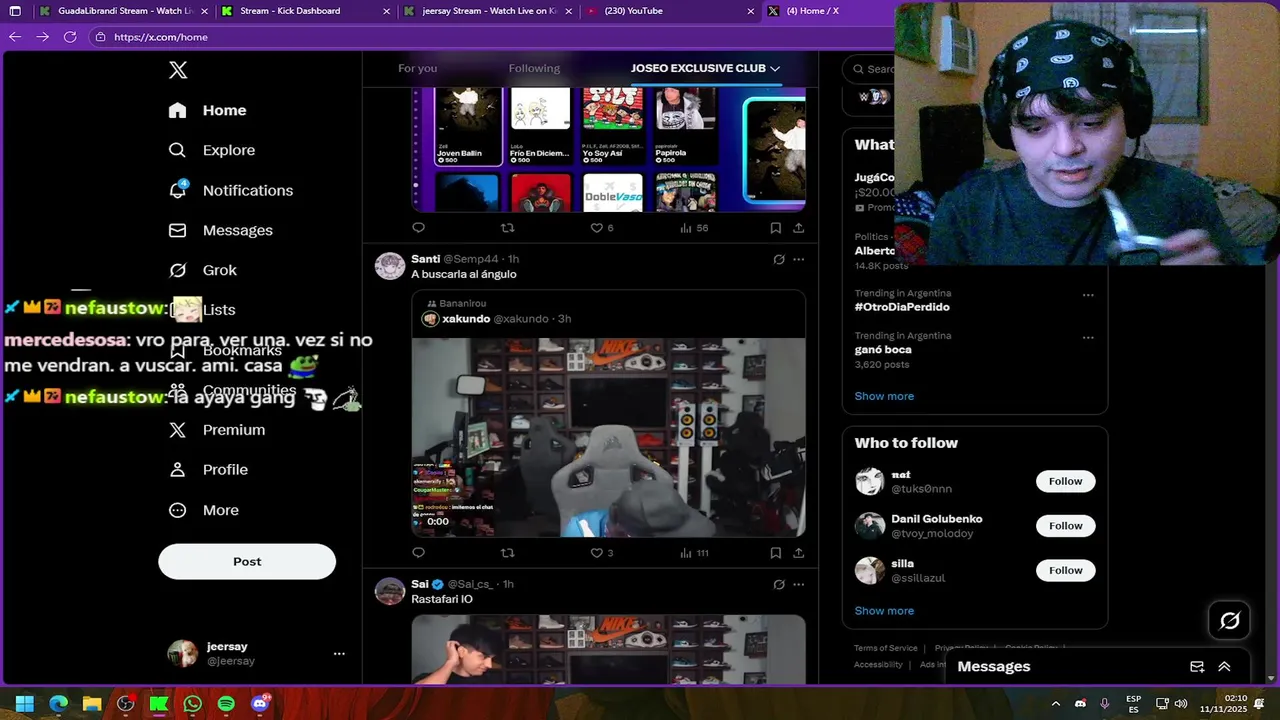The image size is (1280, 720).
Task: Switch to the Following tab
Action: (534, 68)
